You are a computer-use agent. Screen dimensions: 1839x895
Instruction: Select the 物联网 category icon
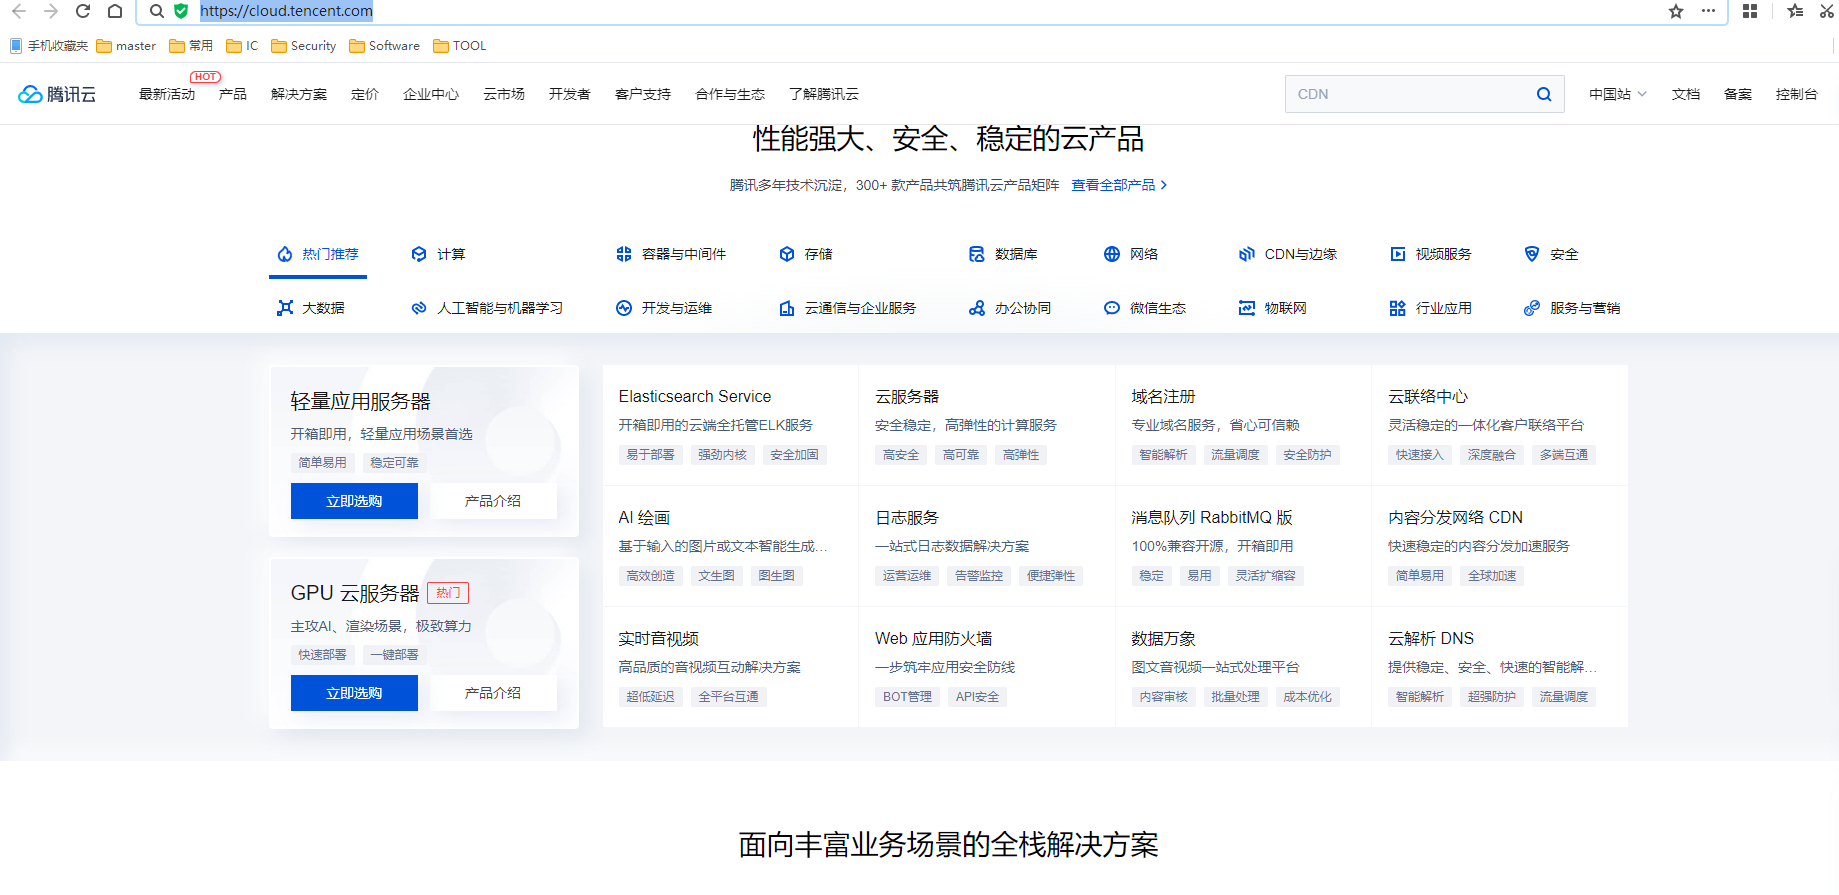point(1247,308)
